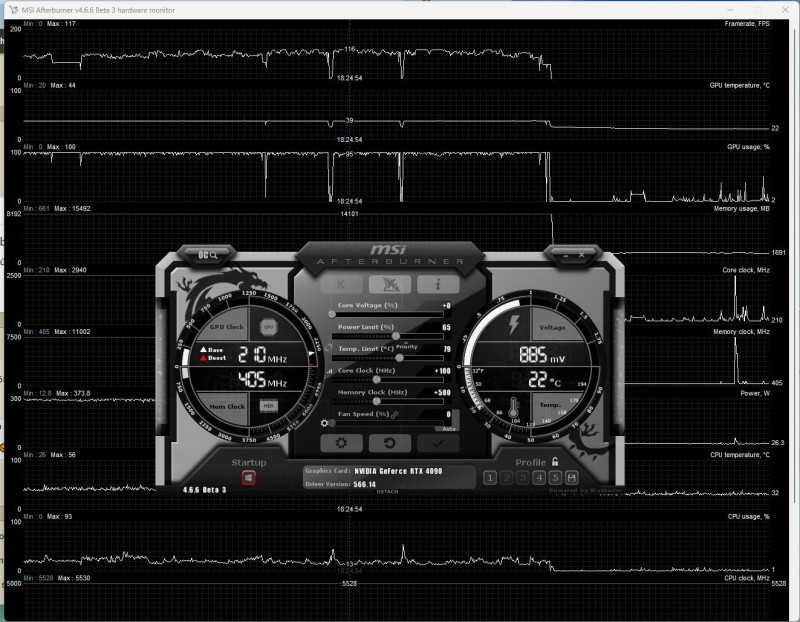Click the Core Clock slider handle
The width and height of the screenshot is (800, 622).
pyautogui.click(x=377, y=380)
